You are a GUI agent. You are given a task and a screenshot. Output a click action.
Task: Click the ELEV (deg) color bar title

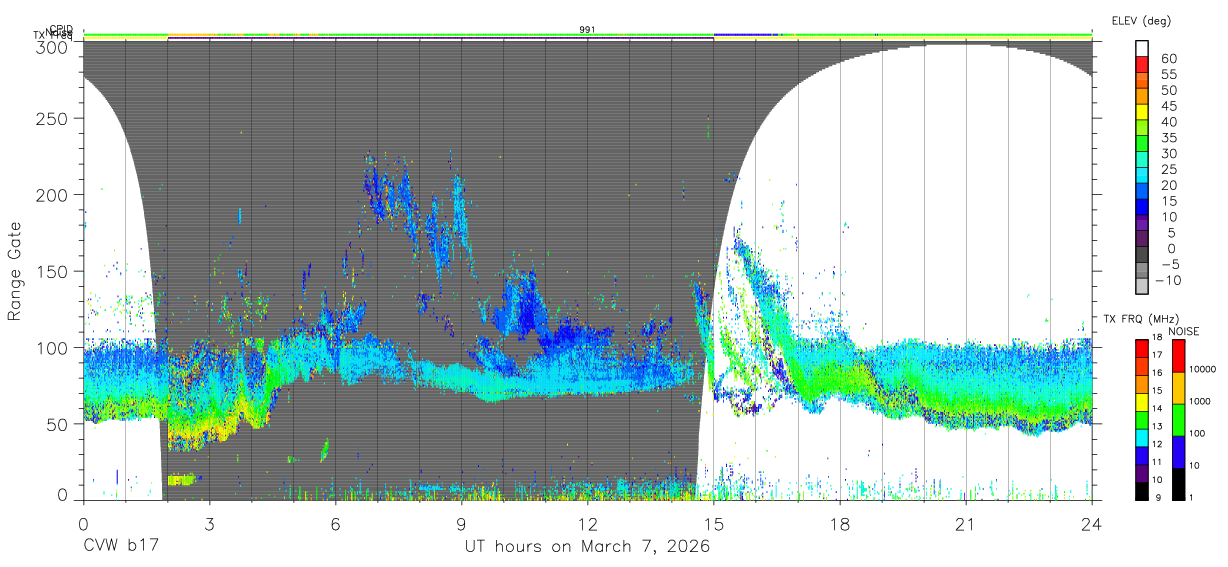[x=1140, y=20]
